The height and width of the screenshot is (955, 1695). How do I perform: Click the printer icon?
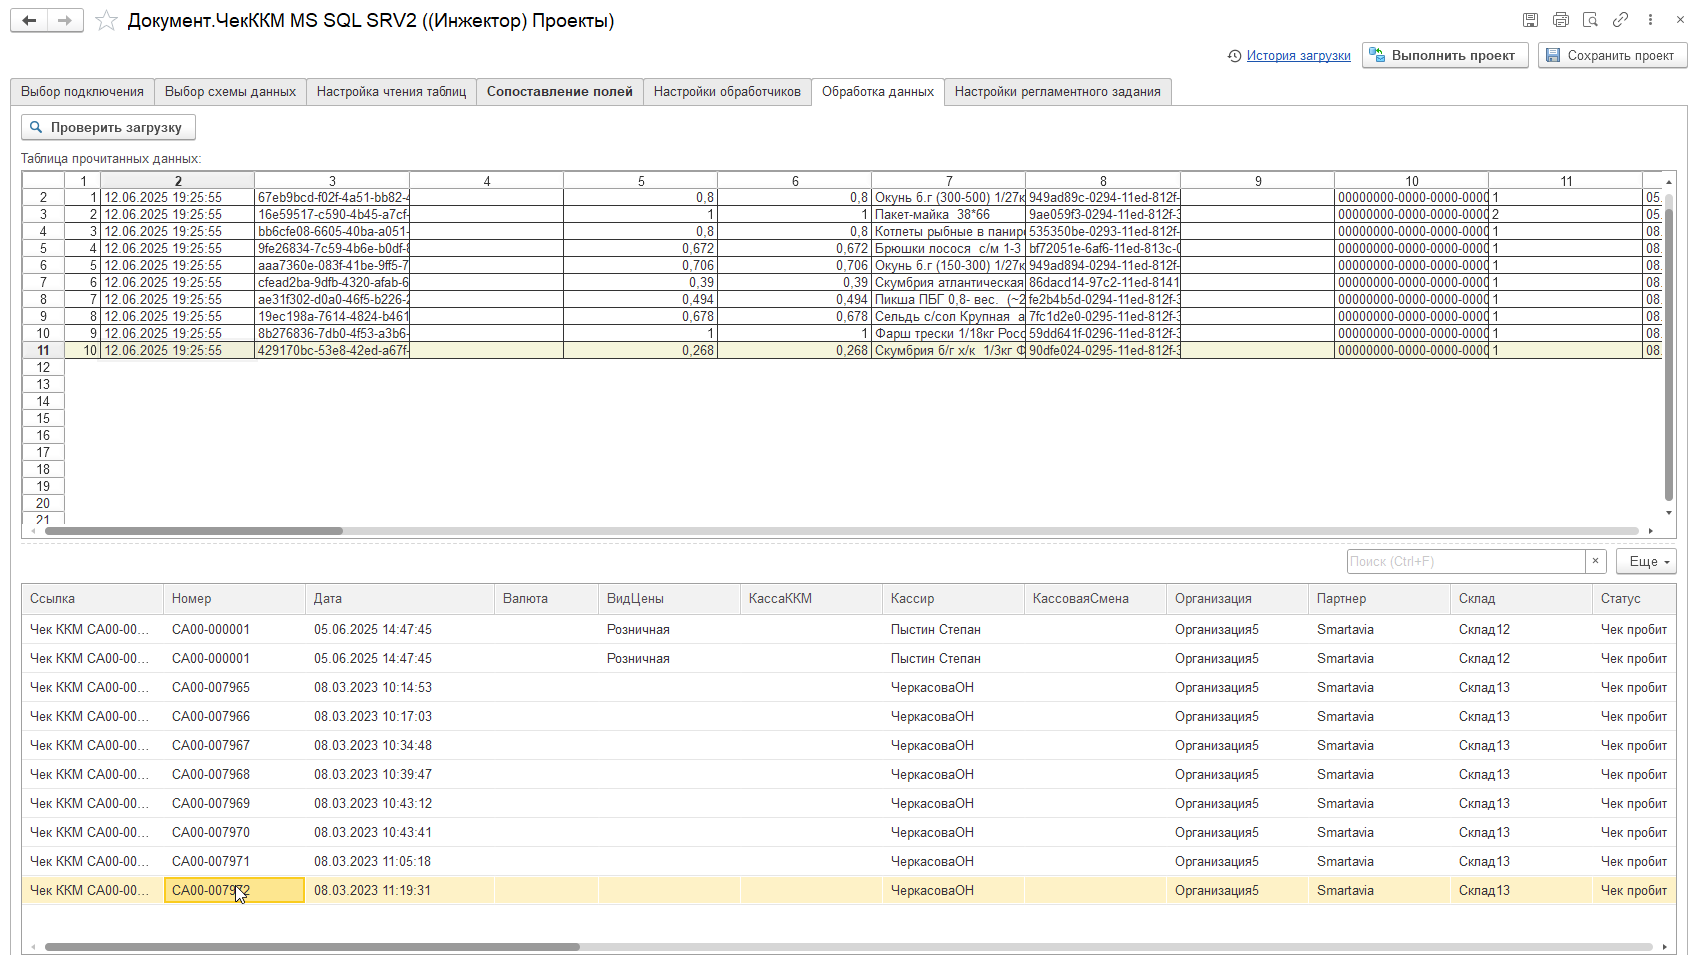tap(1560, 20)
